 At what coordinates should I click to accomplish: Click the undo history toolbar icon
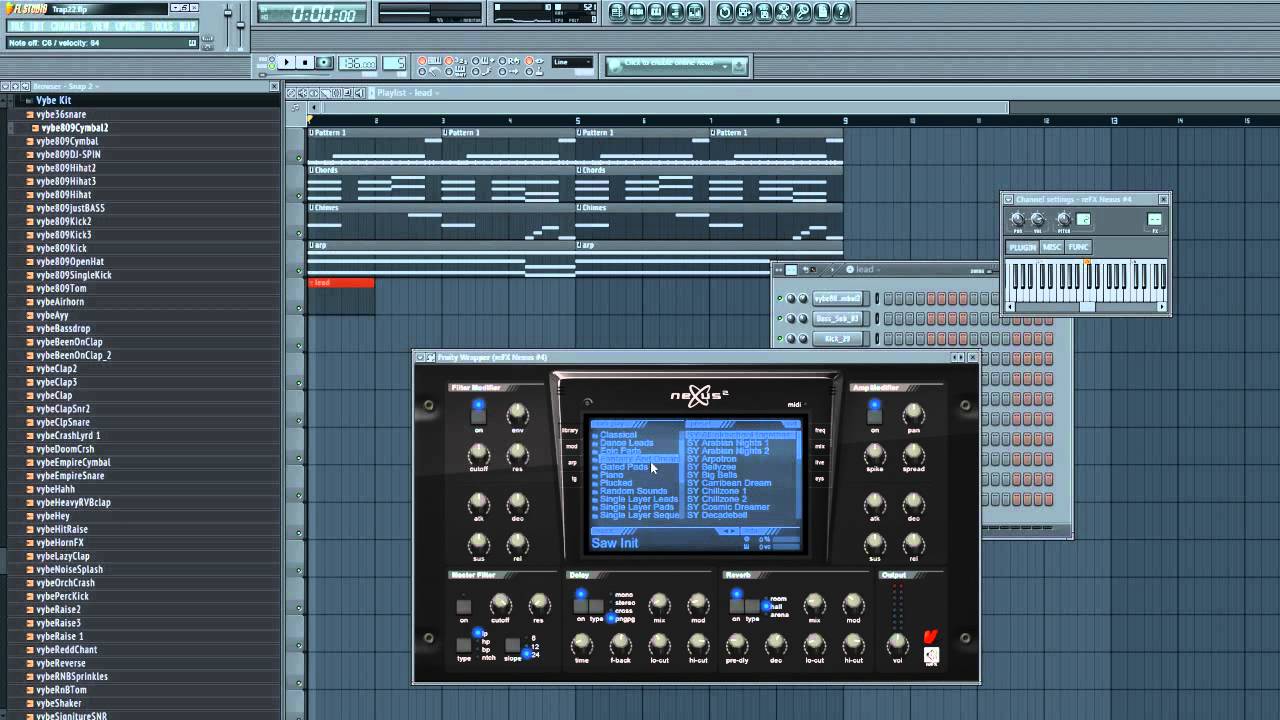coord(725,12)
